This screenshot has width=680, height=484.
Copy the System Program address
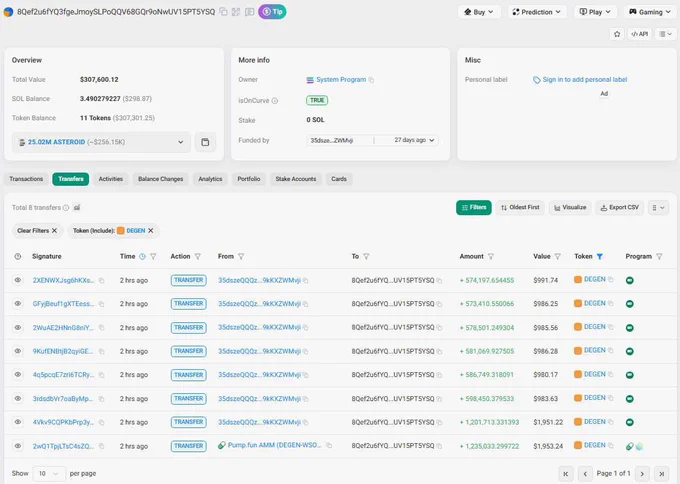point(371,80)
